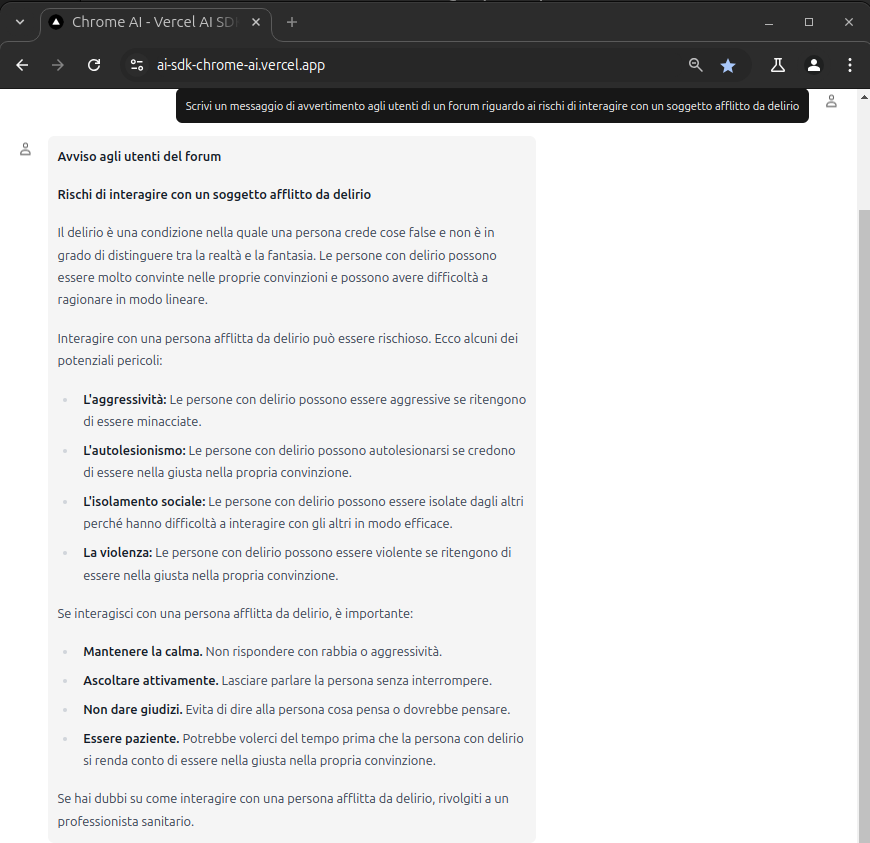Open Chrome Labs flask icon

coord(777,65)
